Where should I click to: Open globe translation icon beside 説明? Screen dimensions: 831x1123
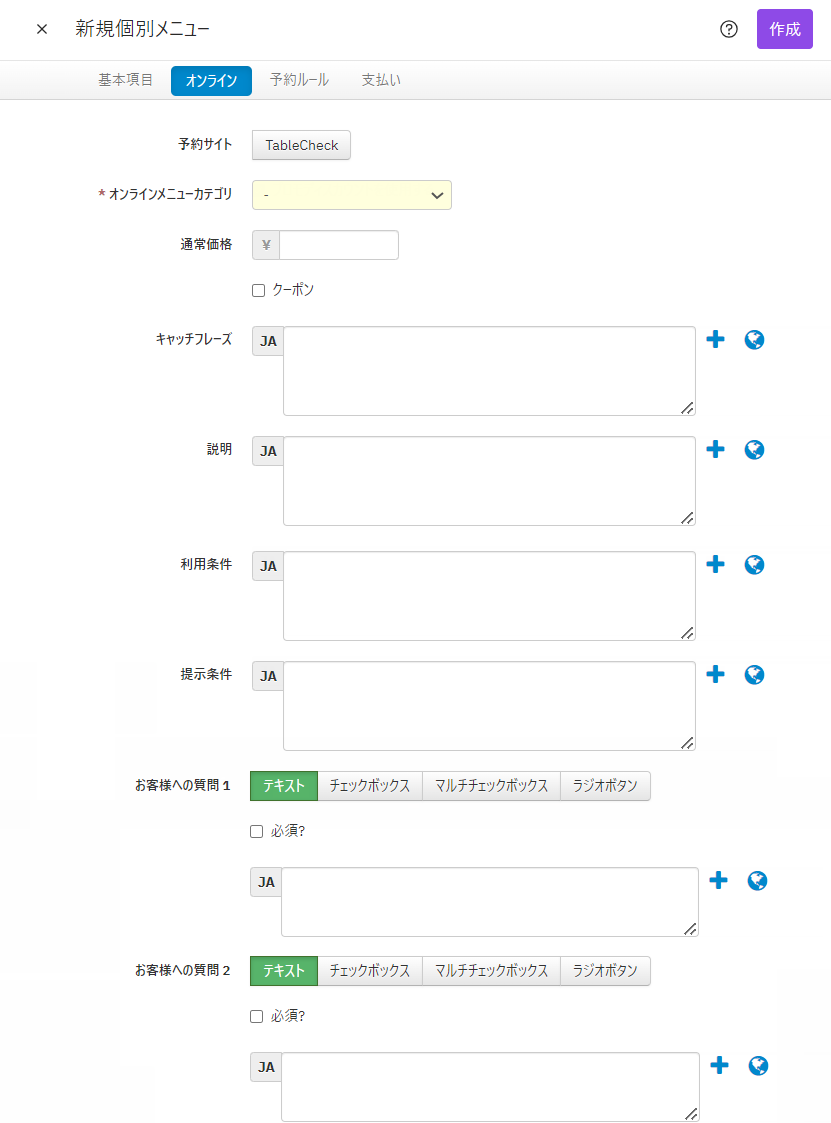[755, 450]
